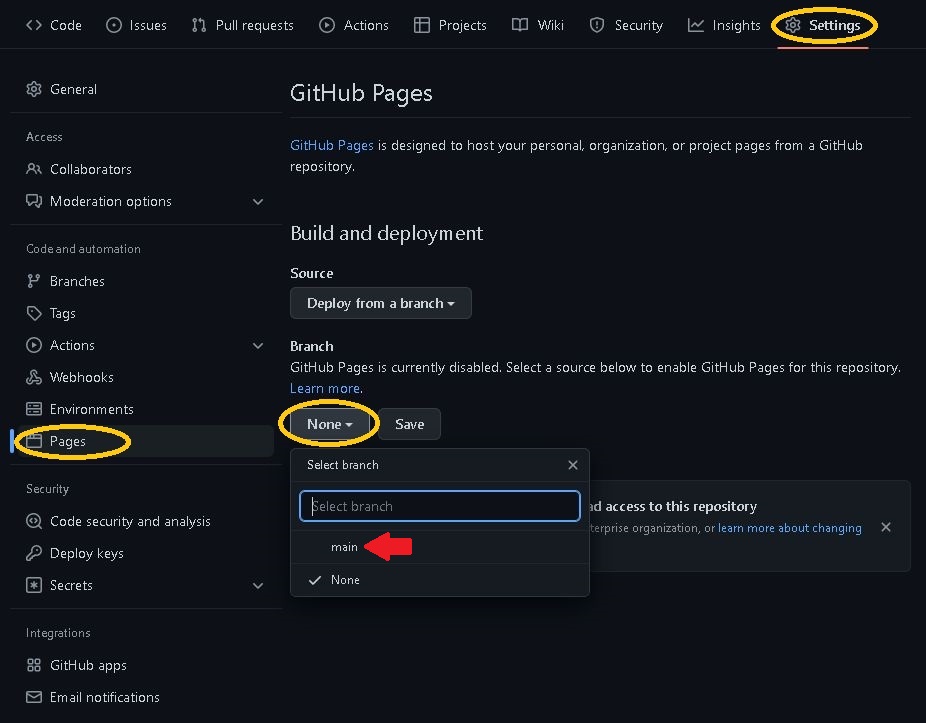The image size is (926, 723).
Task: Select the 'main' branch option
Action: 344,547
